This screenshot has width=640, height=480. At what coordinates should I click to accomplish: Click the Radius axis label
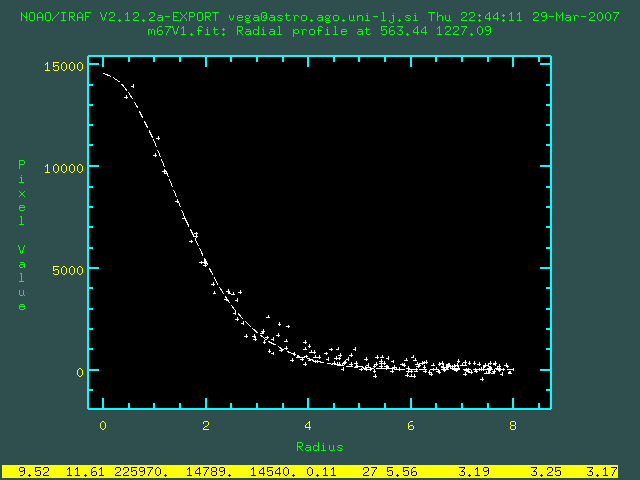click(320, 447)
